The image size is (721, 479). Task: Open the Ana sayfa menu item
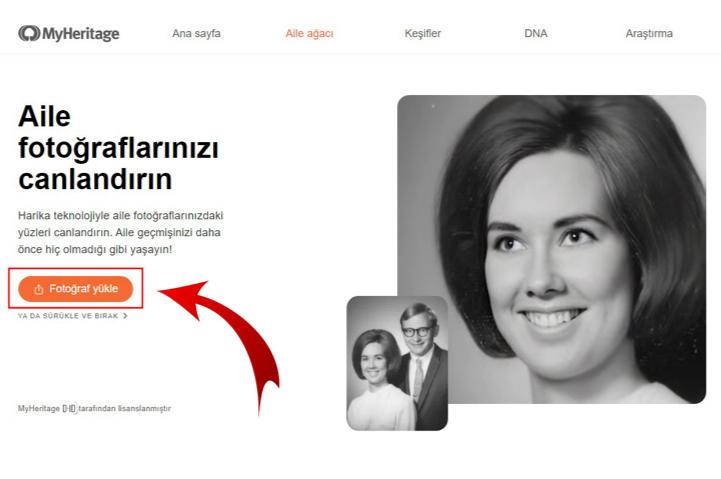tap(196, 34)
